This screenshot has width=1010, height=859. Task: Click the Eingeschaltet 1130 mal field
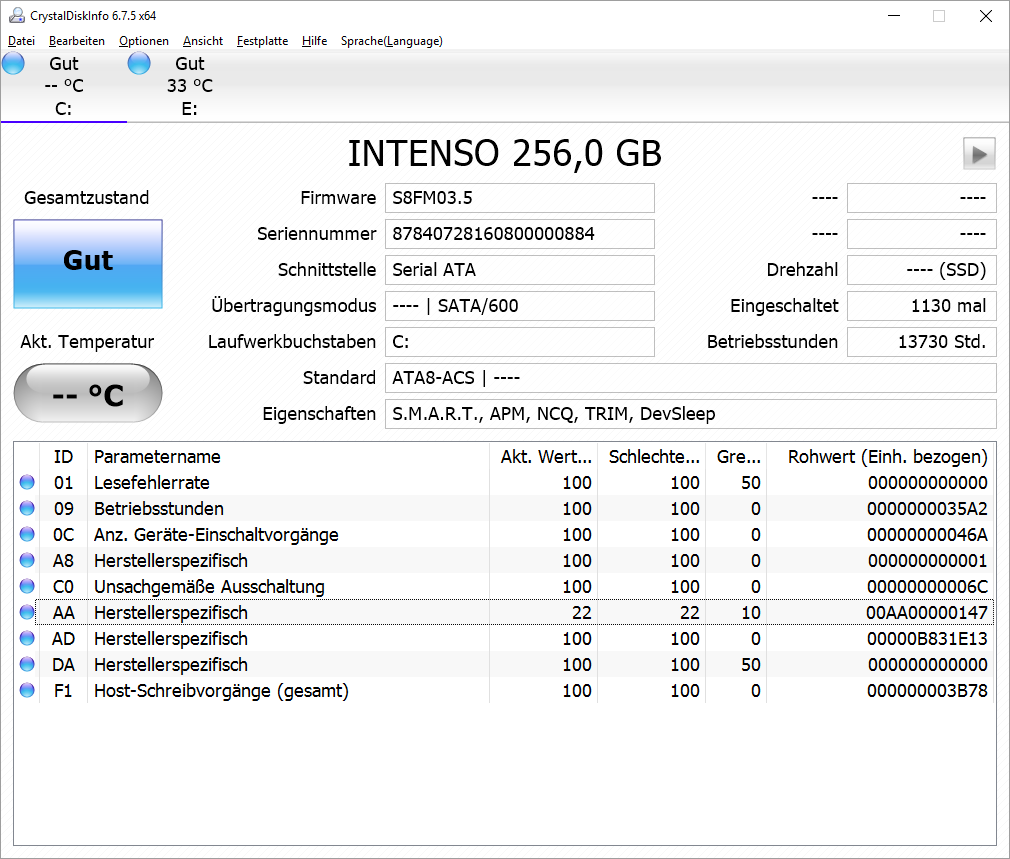922,306
